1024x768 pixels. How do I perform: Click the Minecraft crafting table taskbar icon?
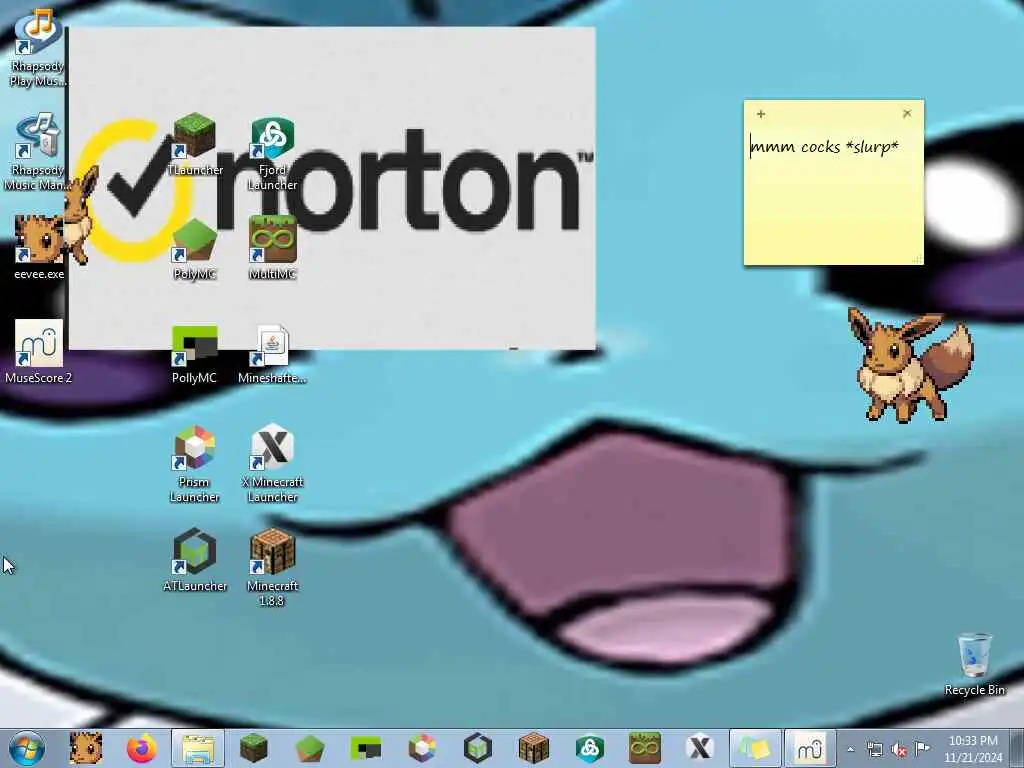(x=534, y=748)
